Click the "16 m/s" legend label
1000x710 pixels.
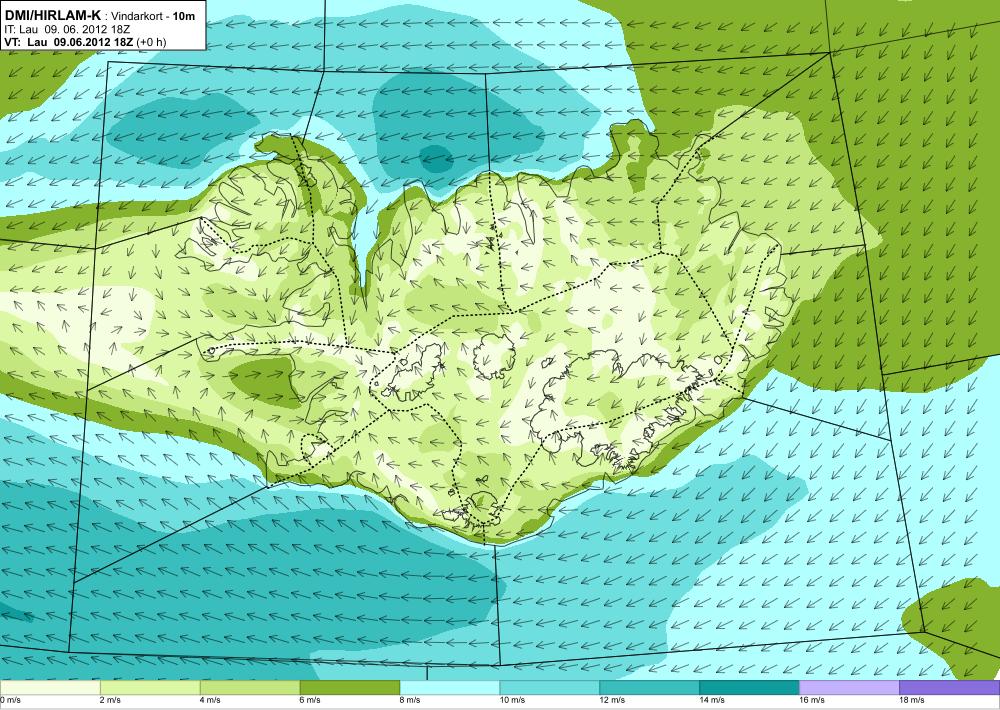click(x=812, y=700)
